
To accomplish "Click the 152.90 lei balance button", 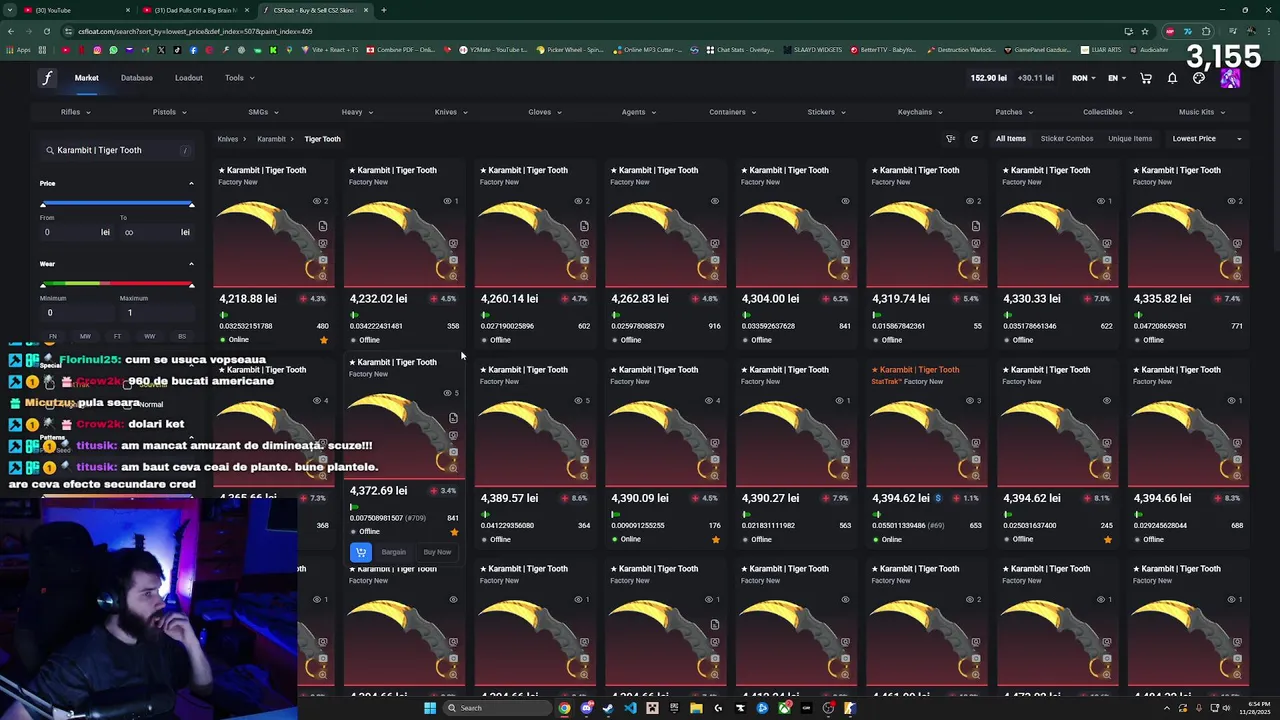I will click(988, 78).
